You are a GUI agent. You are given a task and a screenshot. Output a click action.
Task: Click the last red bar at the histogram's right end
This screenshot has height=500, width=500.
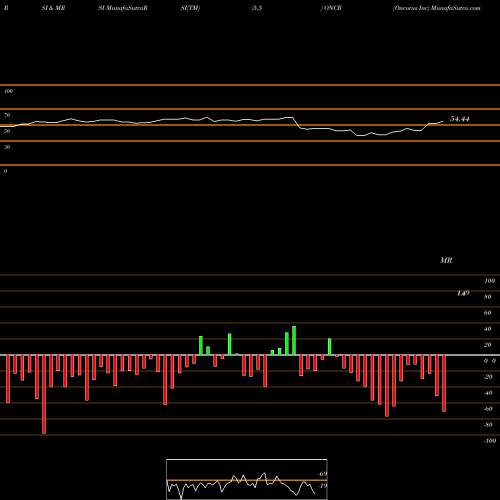click(x=444, y=383)
